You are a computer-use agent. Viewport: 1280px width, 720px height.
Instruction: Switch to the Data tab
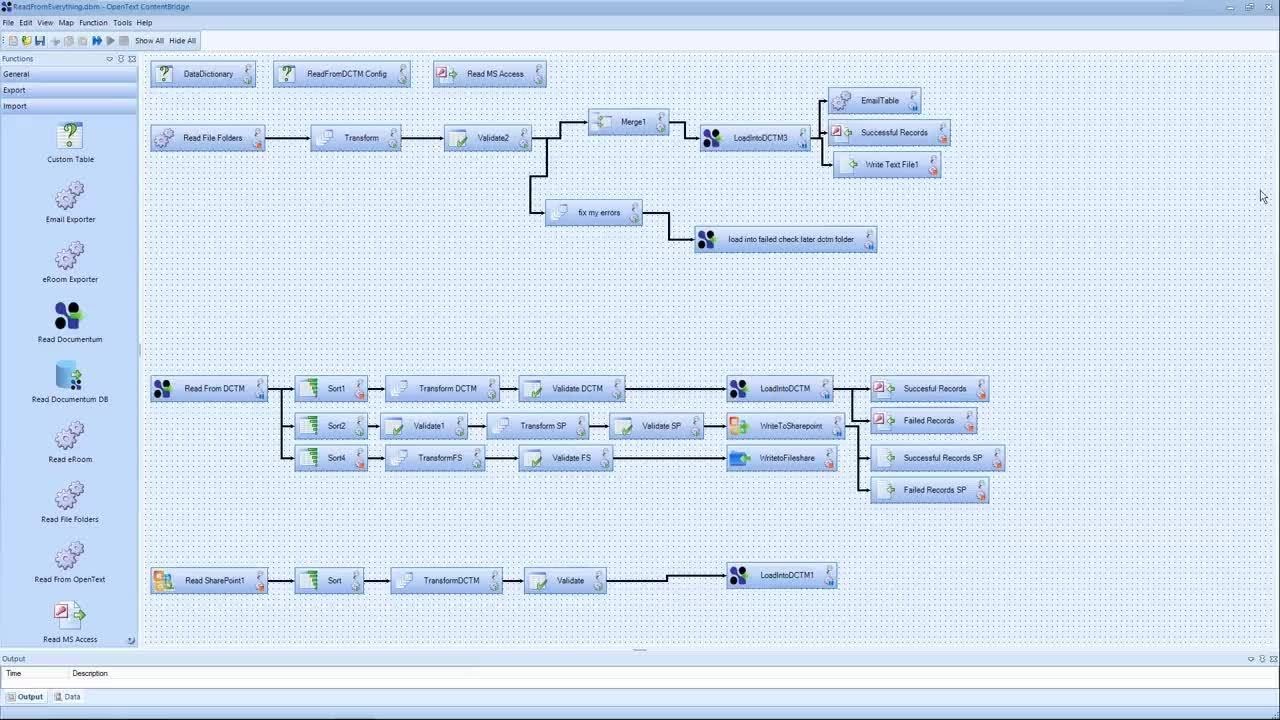point(68,697)
